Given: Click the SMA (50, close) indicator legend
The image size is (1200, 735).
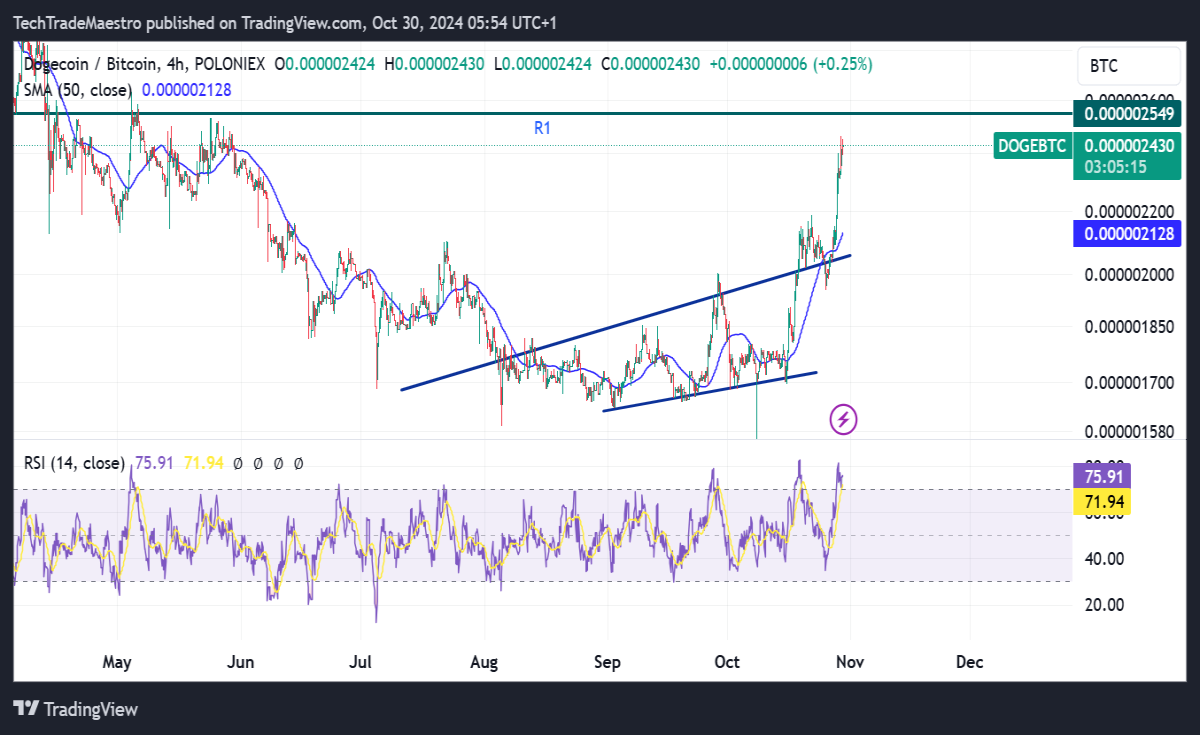Looking at the screenshot, I should [78, 90].
